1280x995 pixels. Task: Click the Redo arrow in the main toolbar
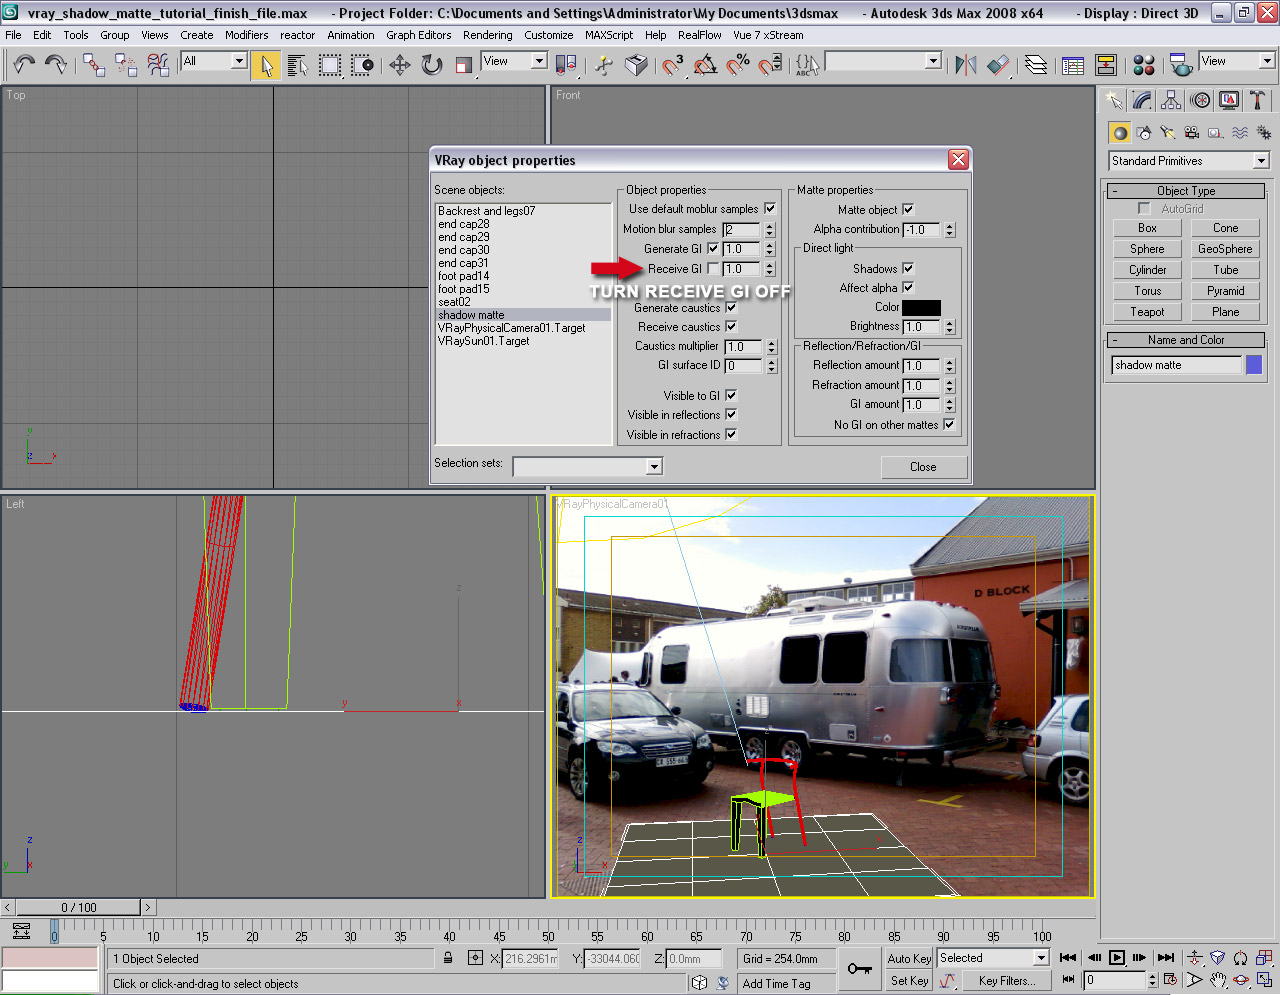click(x=56, y=65)
